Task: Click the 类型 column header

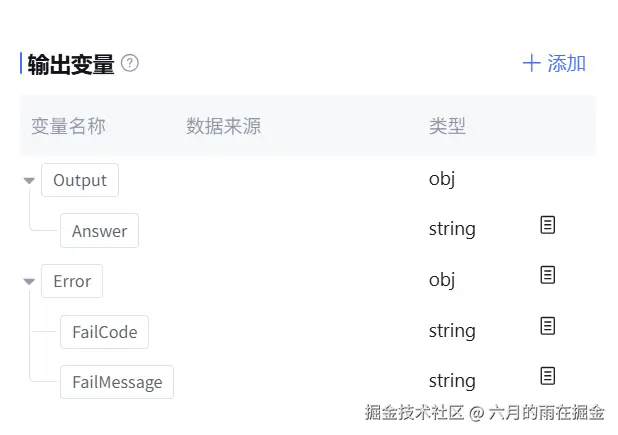Action: pyautogui.click(x=447, y=126)
